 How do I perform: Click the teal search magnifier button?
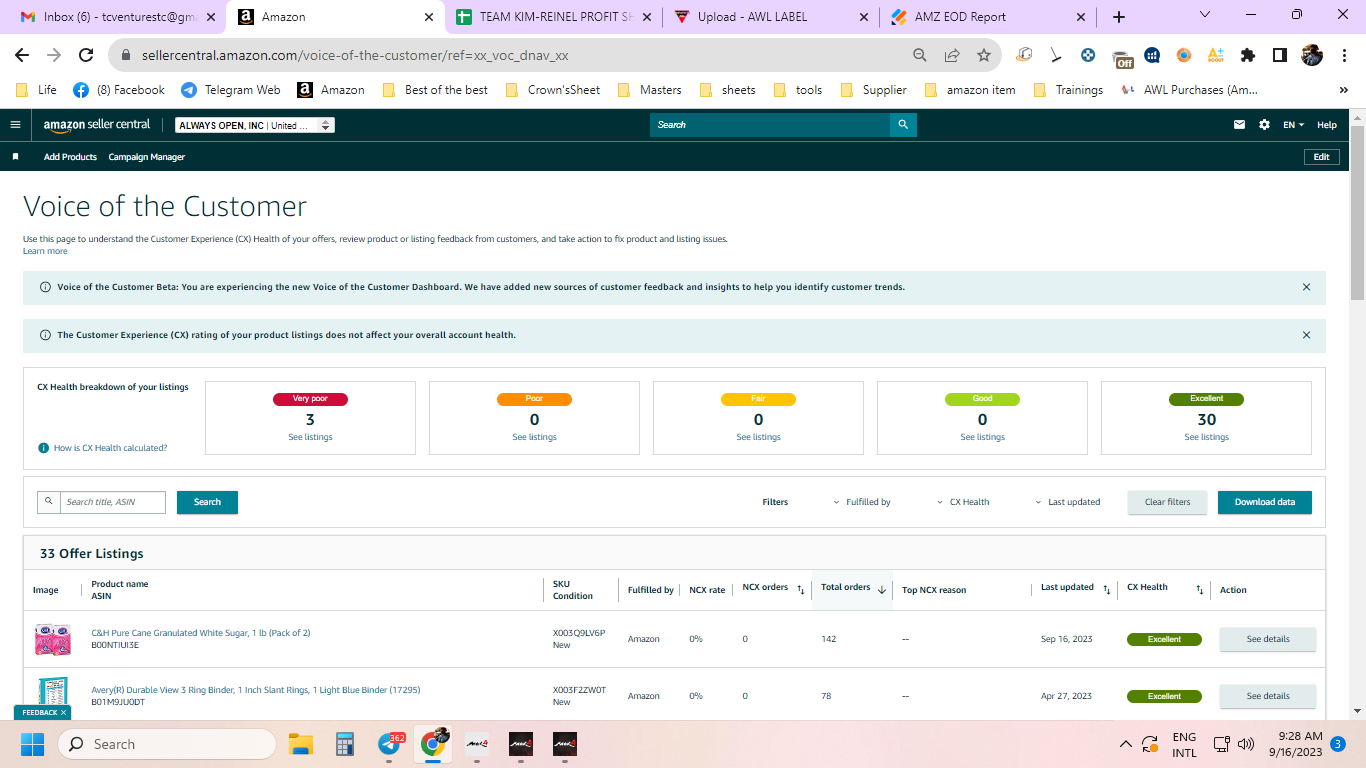coord(903,125)
